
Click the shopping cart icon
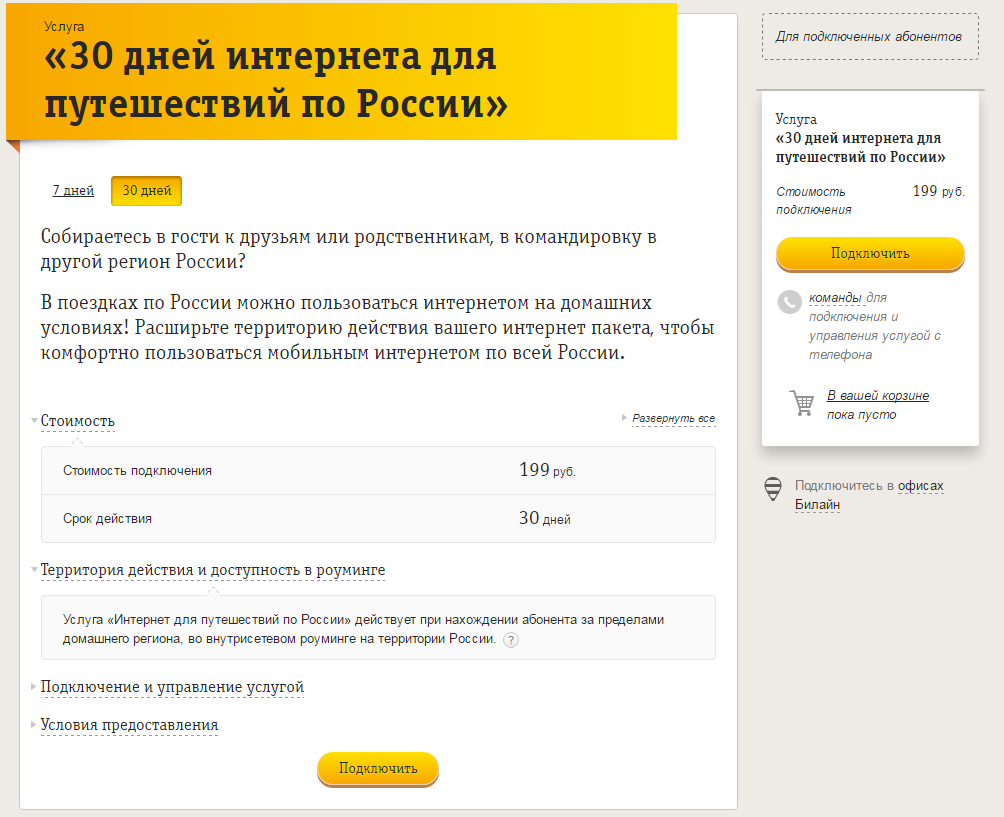[802, 403]
